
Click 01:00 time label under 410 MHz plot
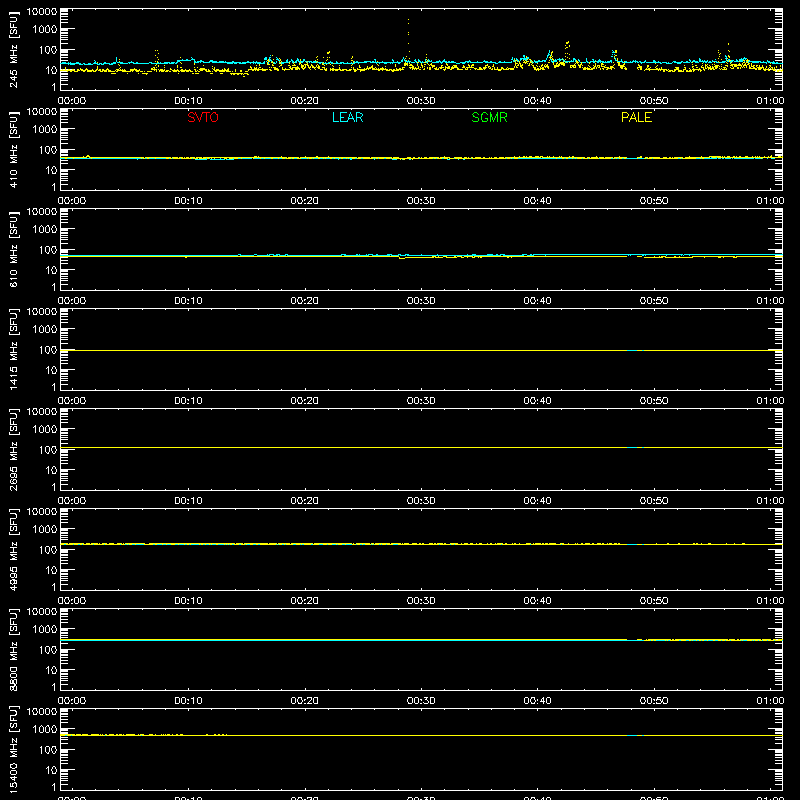point(770,201)
